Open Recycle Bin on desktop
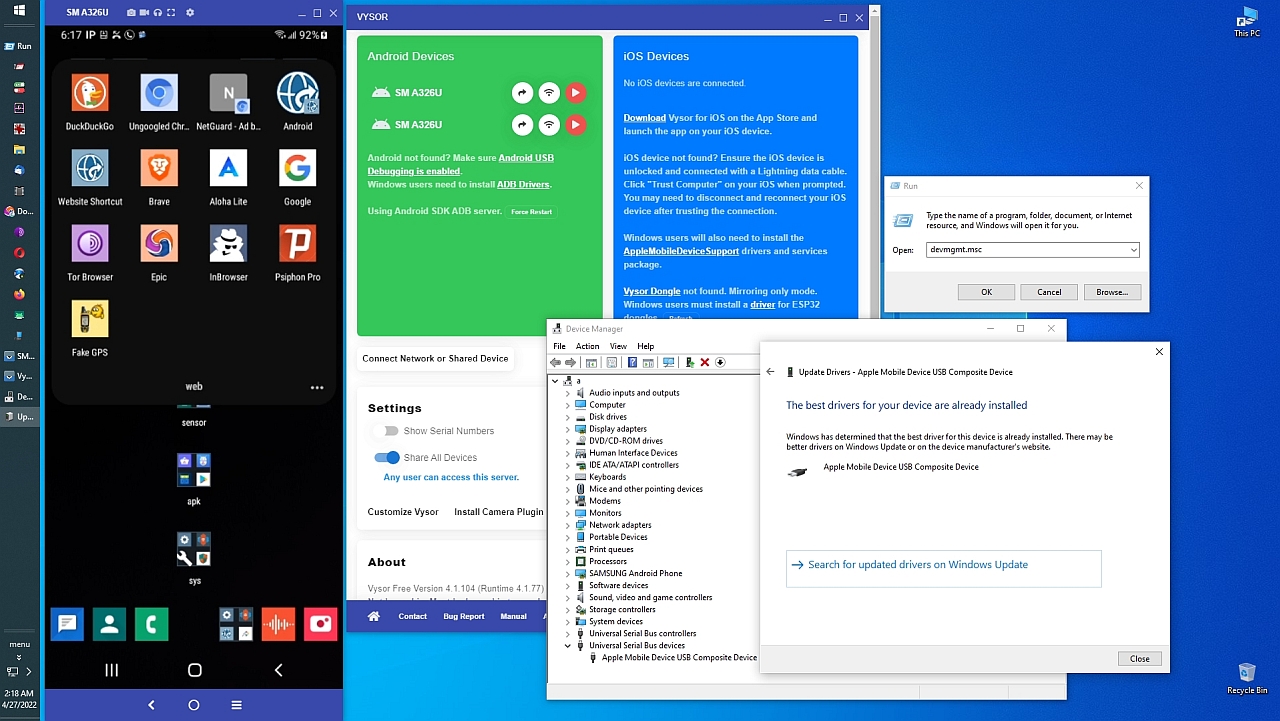 1247,678
